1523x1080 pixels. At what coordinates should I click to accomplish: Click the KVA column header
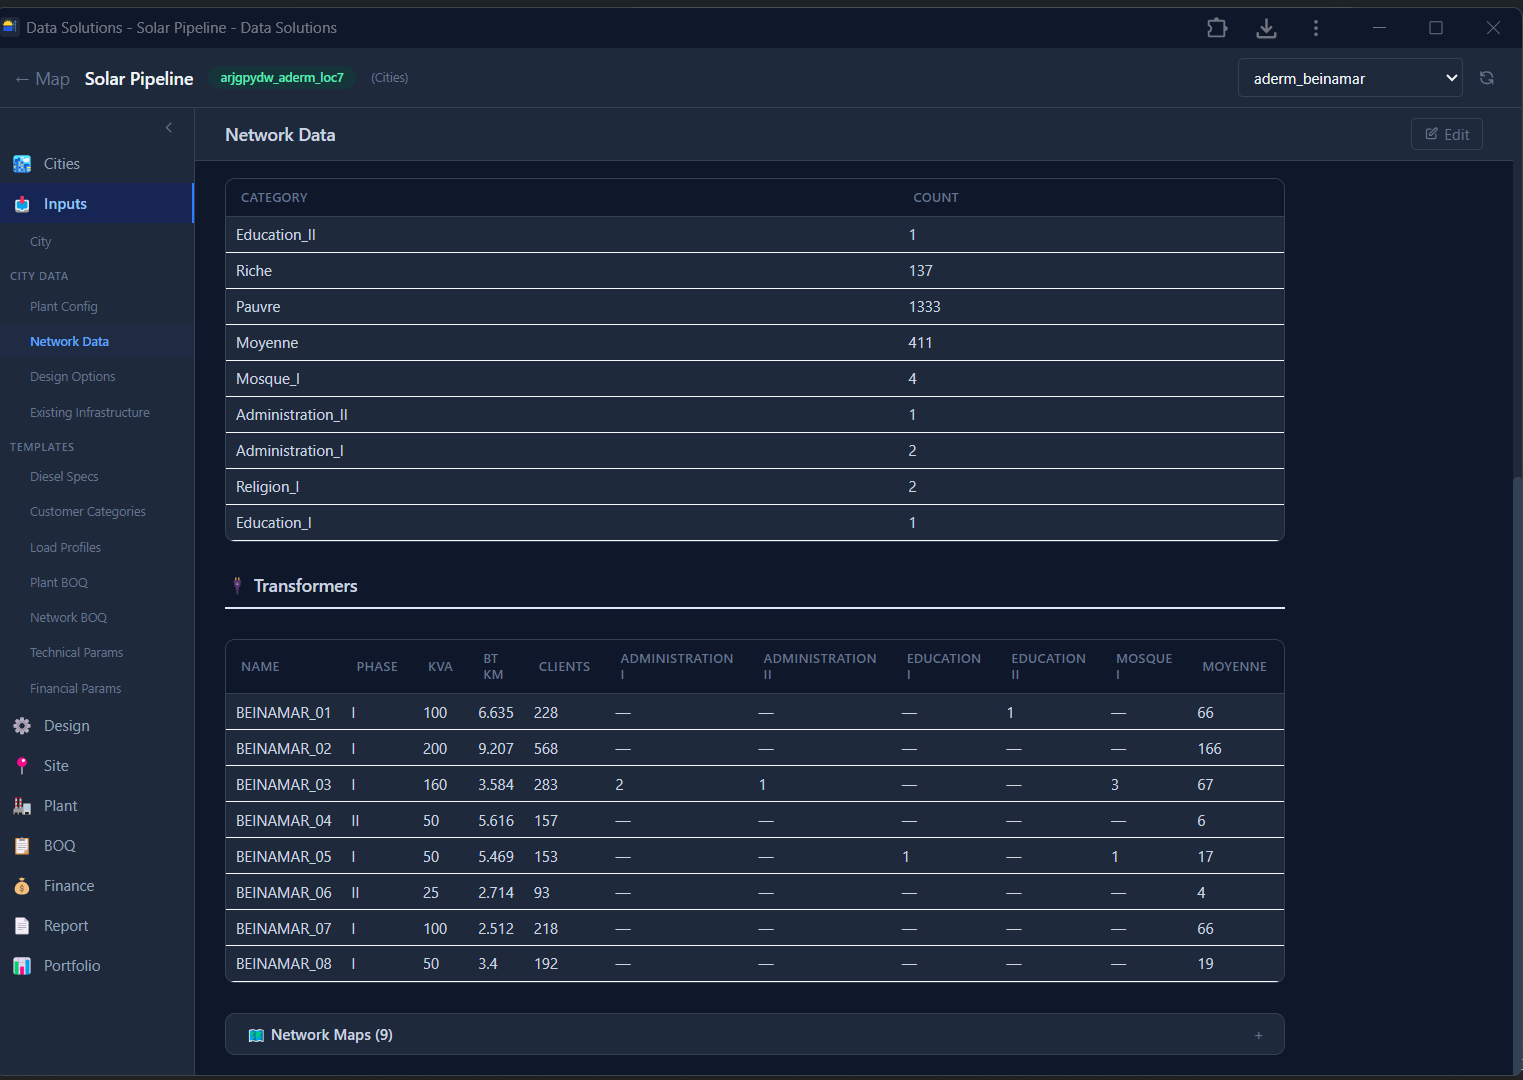[440, 667]
